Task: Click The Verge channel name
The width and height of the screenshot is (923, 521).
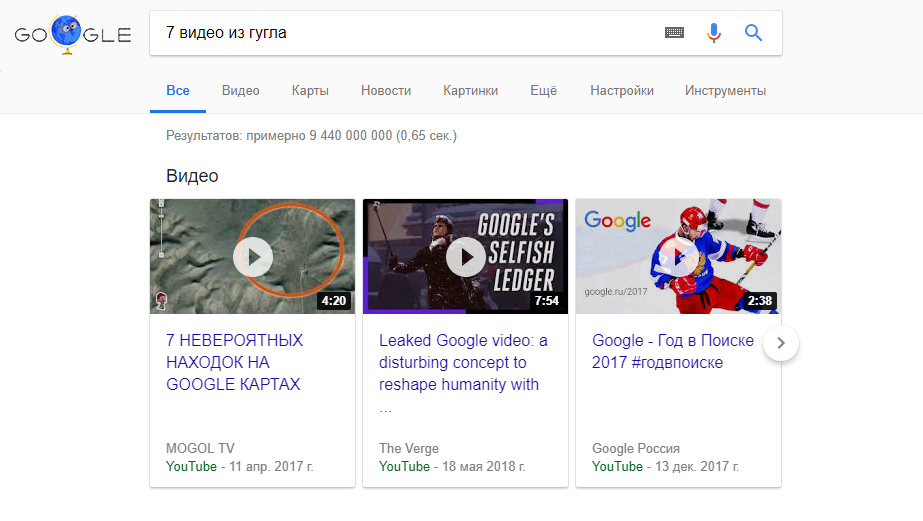Action: [409, 448]
